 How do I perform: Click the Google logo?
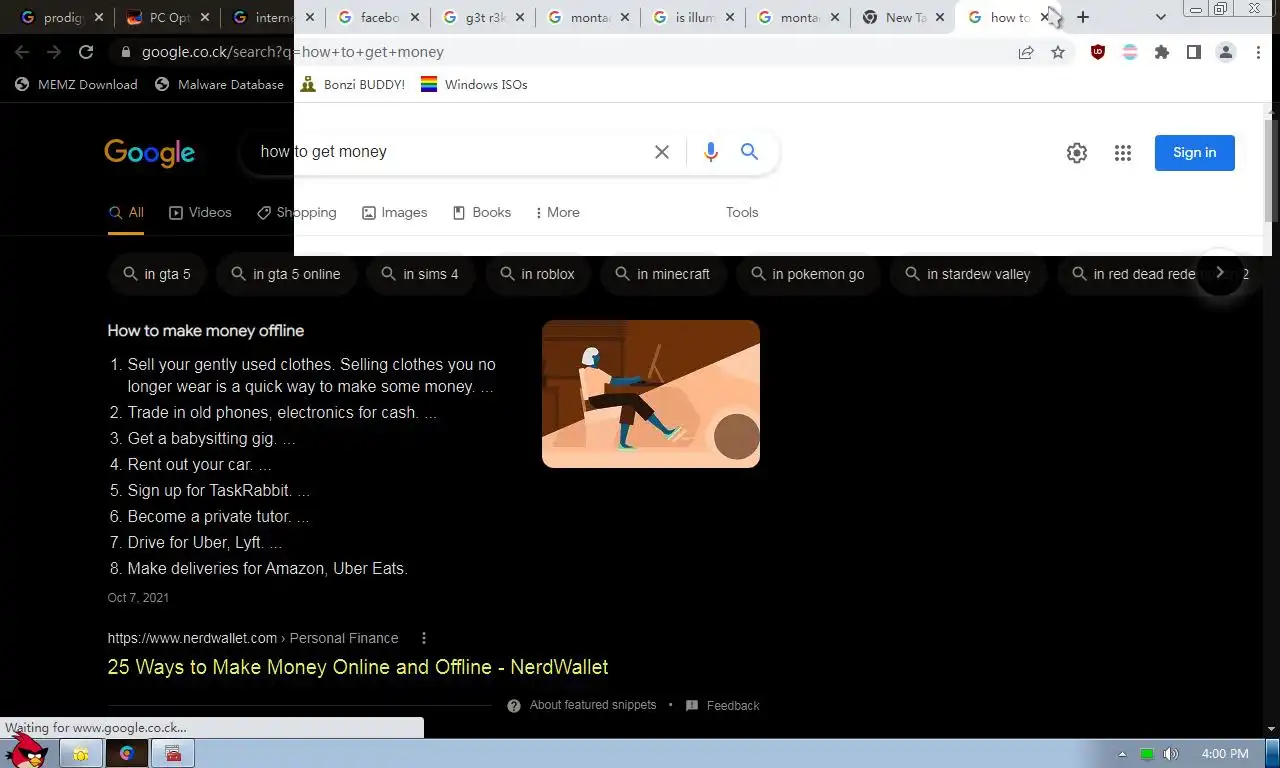(149, 153)
